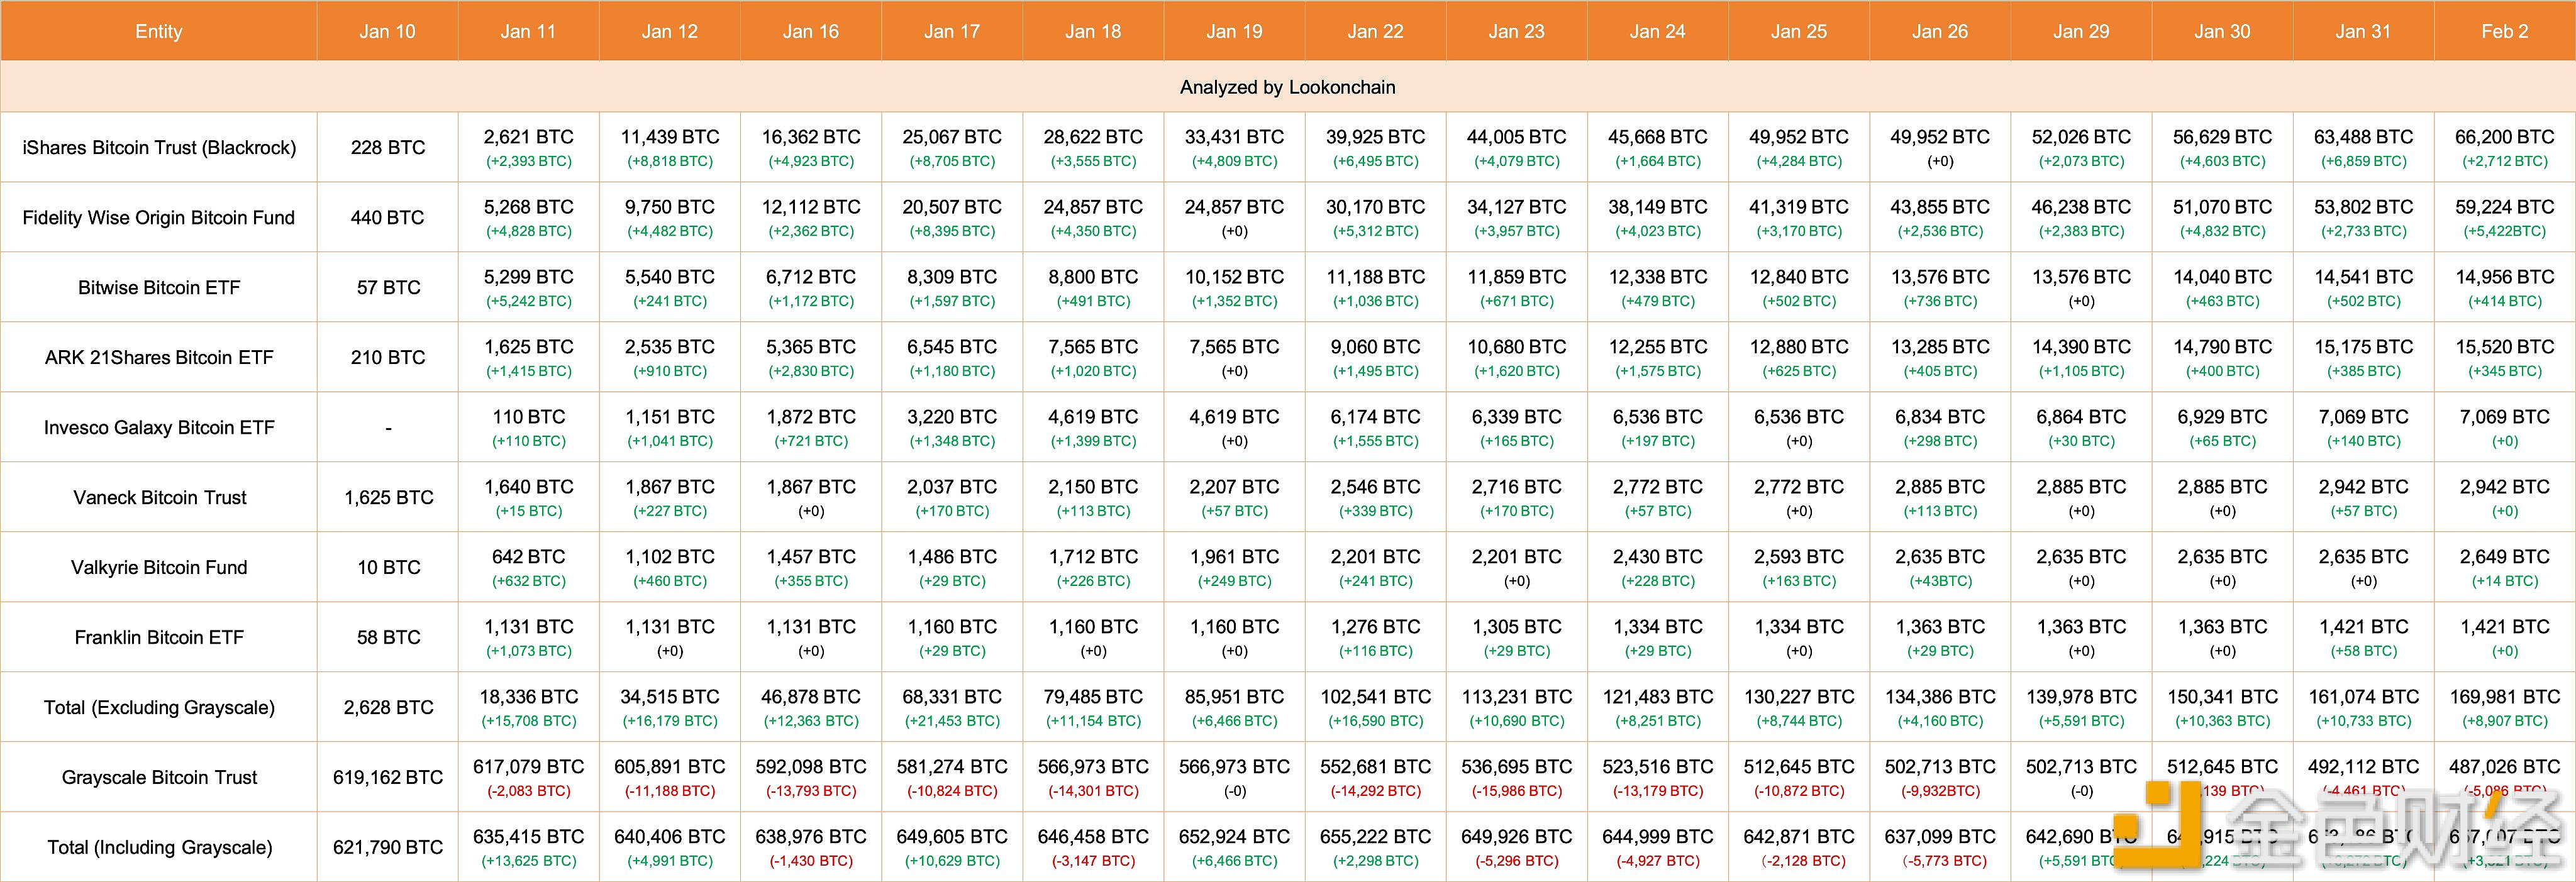Click the Jan 22 column header
Viewport: 2576px width, 882px height.
(1376, 31)
